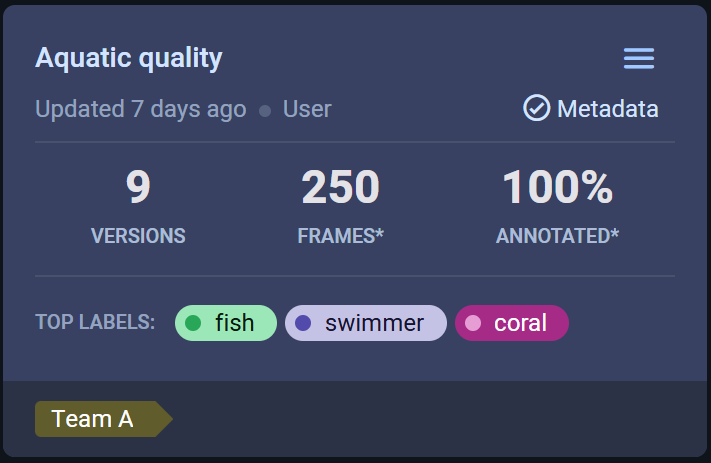711x463 pixels.
Task: Click the VERSIONS caption
Action: tap(138, 236)
